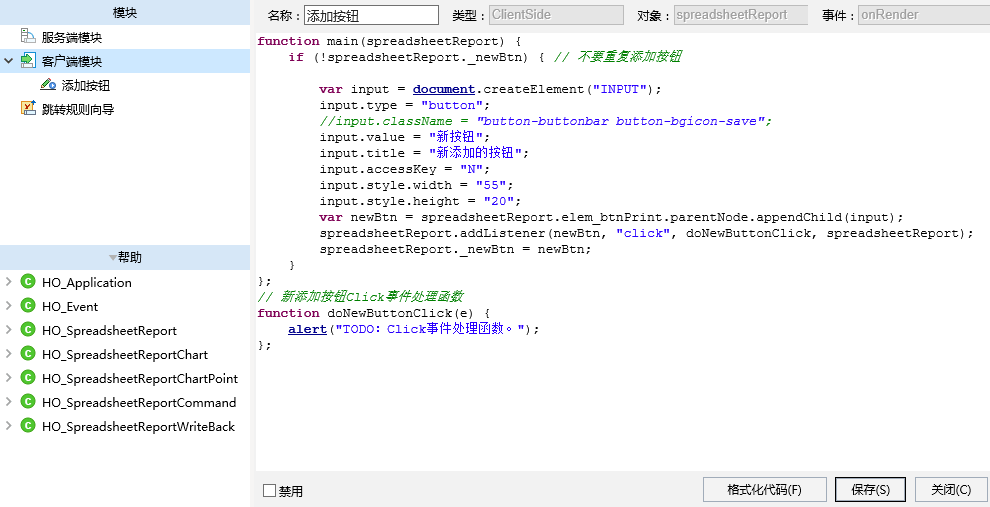
Task: Click the input.accessKey = "N" code line
Action: [405, 169]
